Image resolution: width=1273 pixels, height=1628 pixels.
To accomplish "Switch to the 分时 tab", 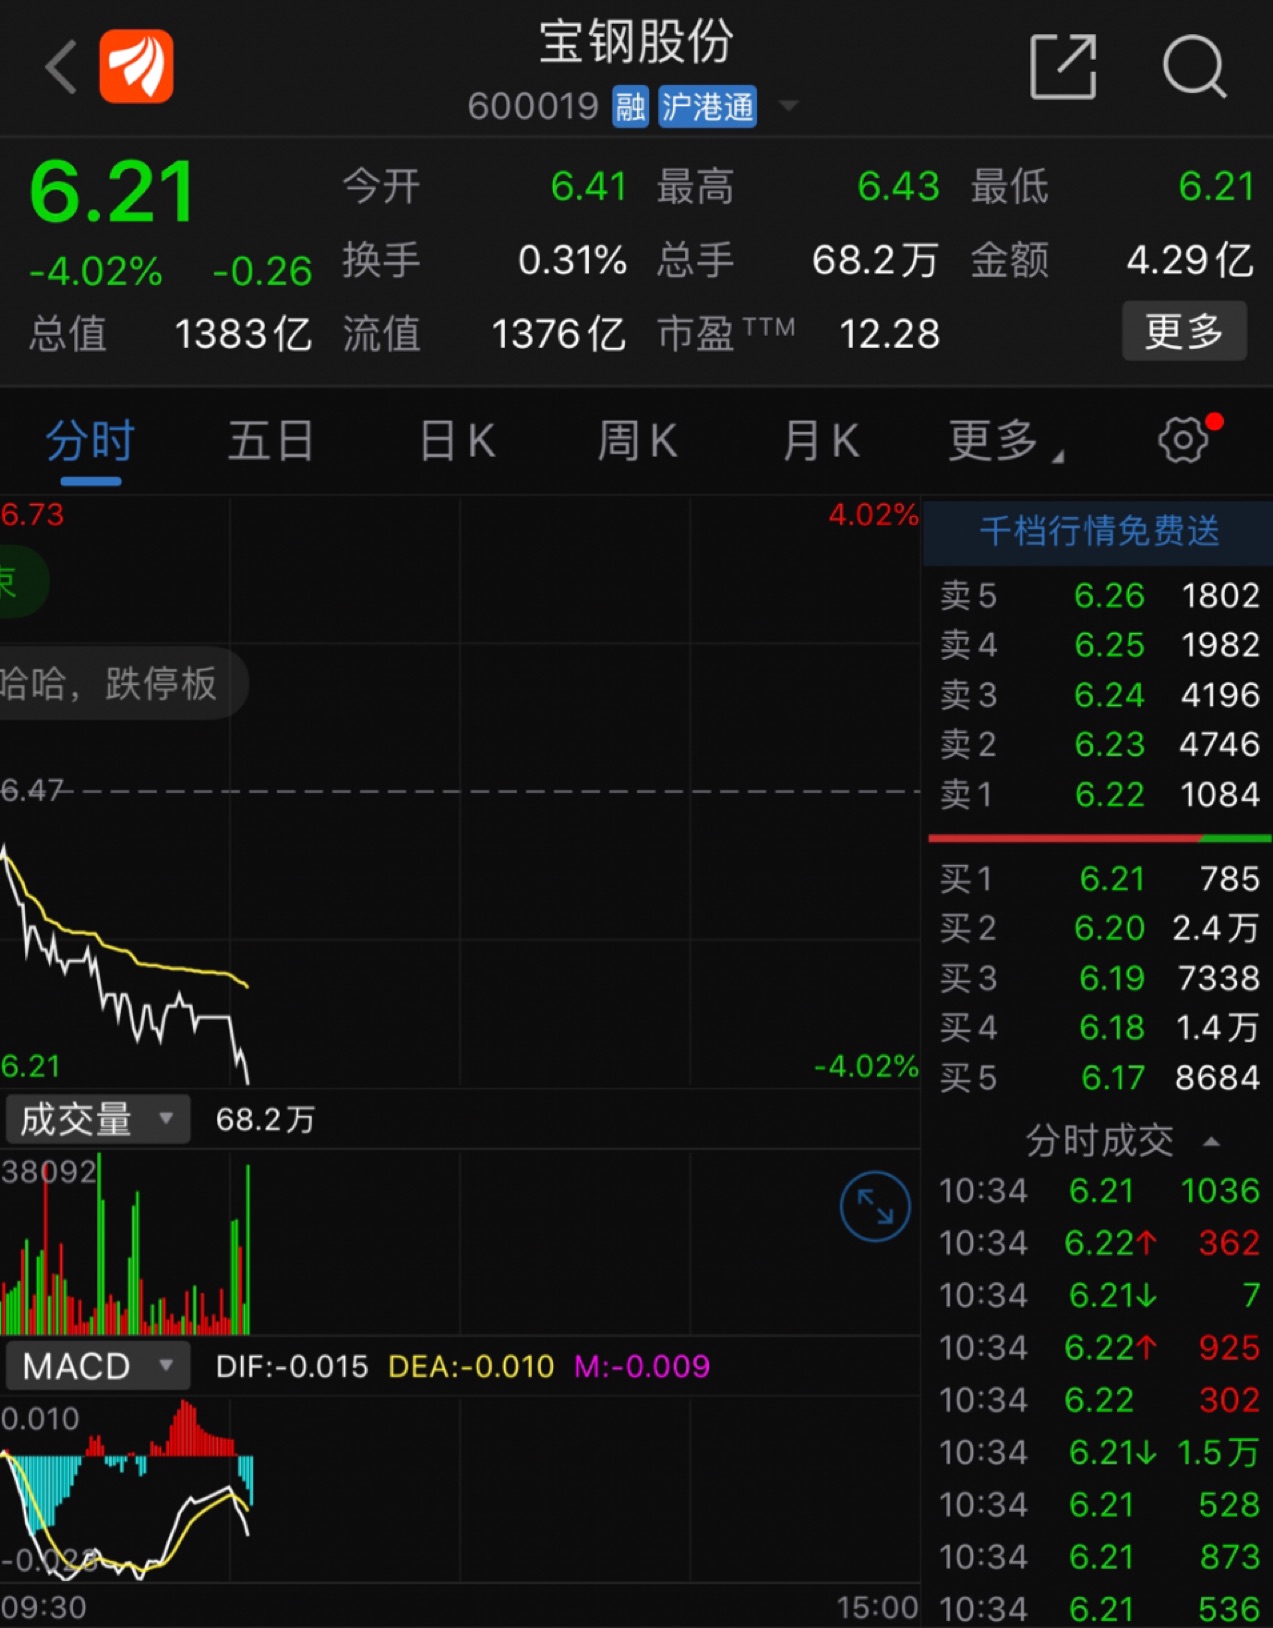I will point(90,441).
